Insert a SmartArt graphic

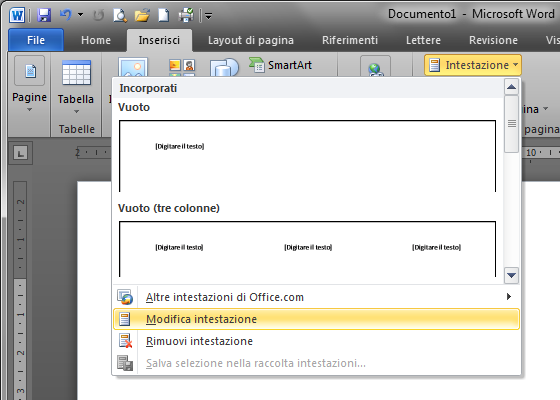[280, 65]
